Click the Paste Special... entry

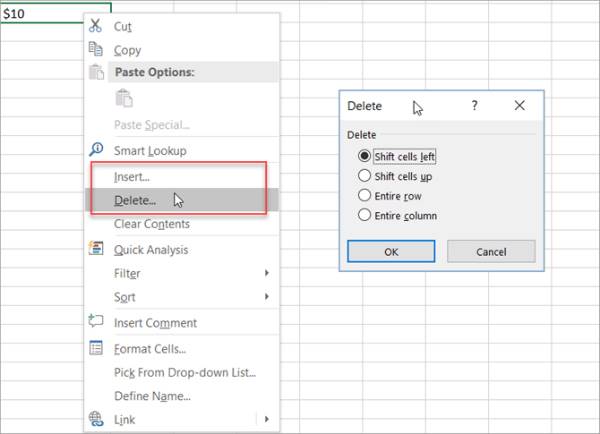pos(182,124)
